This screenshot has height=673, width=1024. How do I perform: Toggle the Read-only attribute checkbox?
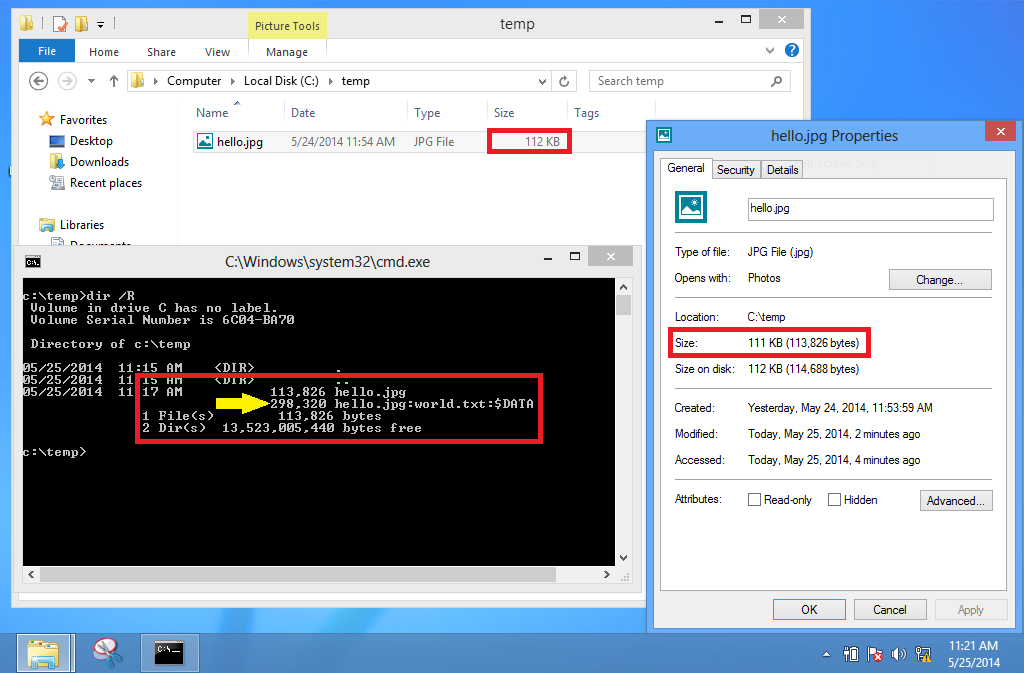[x=754, y=499]
